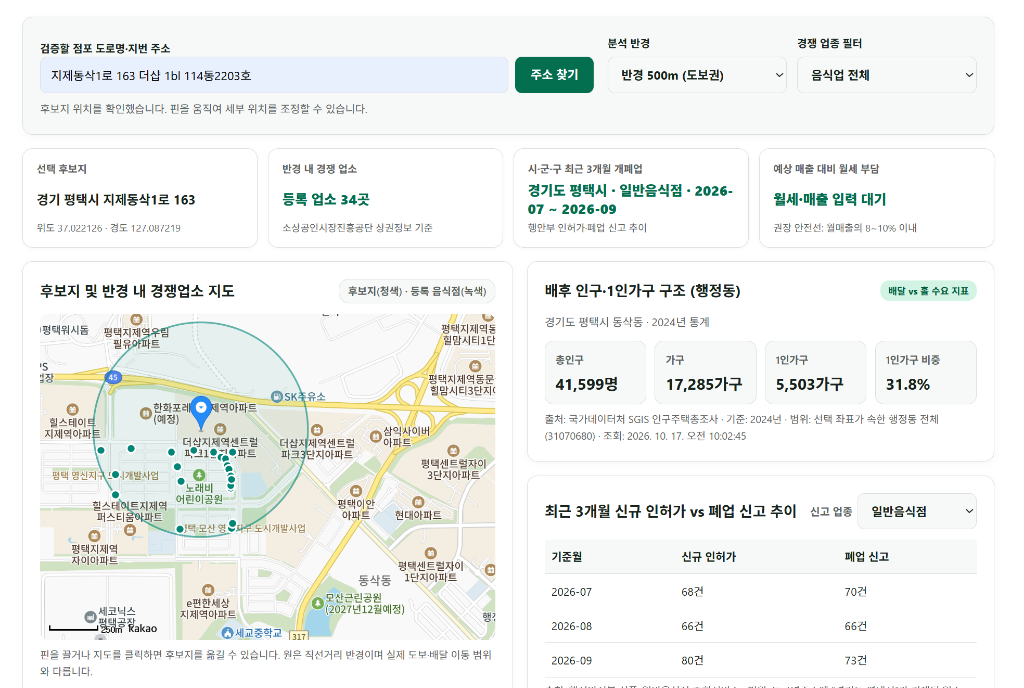Click the store address input field
The width and height of the screenshot is (1024, 688).
(x=274, y=75)
